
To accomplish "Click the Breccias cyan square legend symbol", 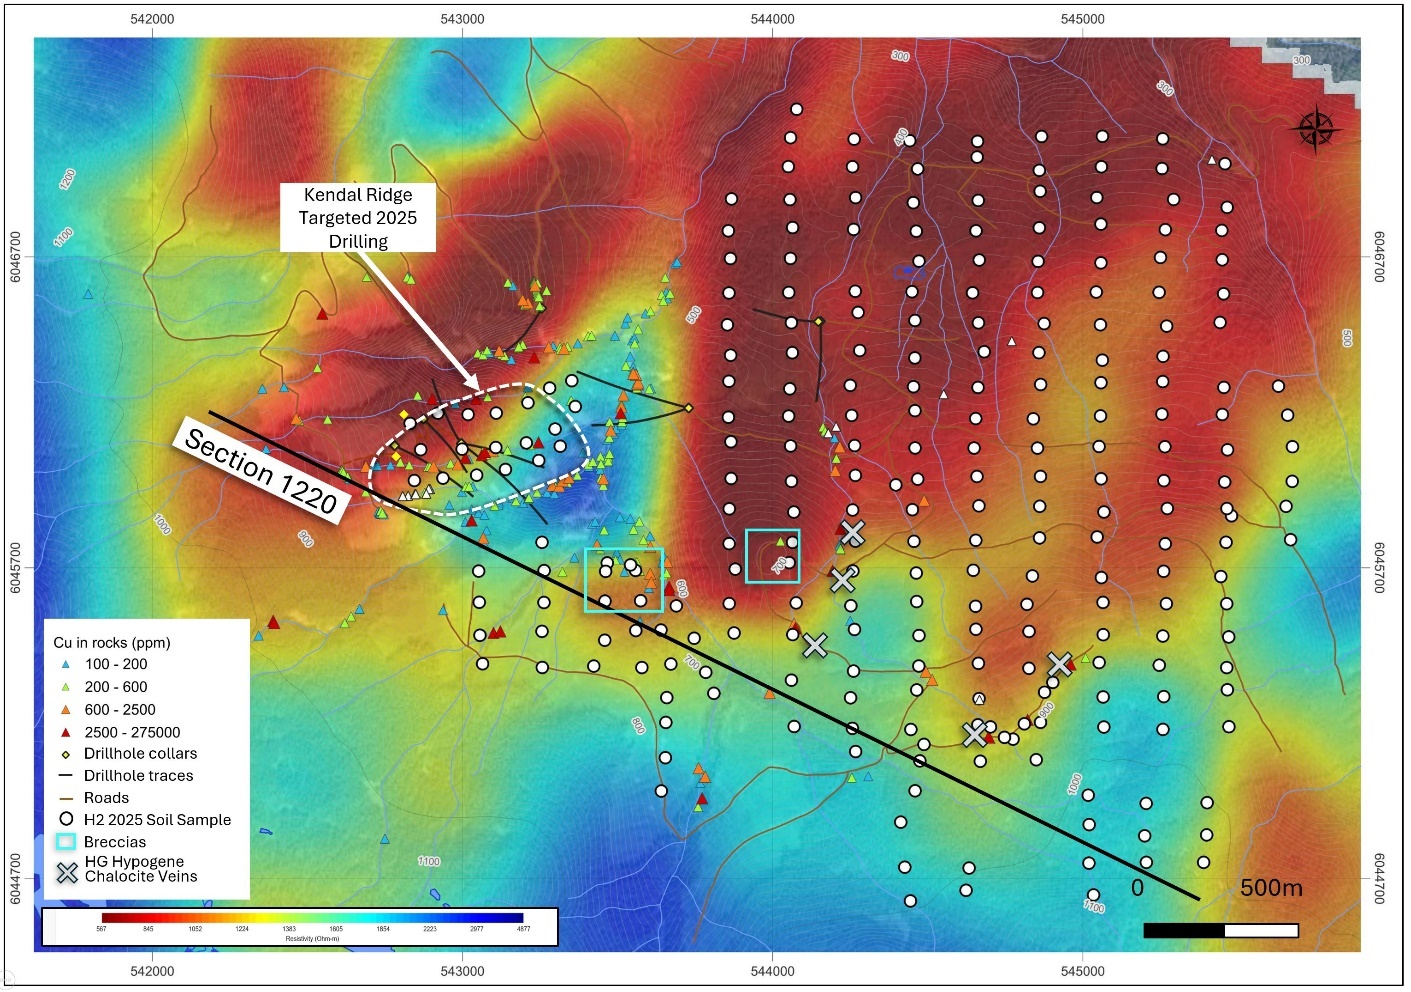I will click(x=66, y=842).
